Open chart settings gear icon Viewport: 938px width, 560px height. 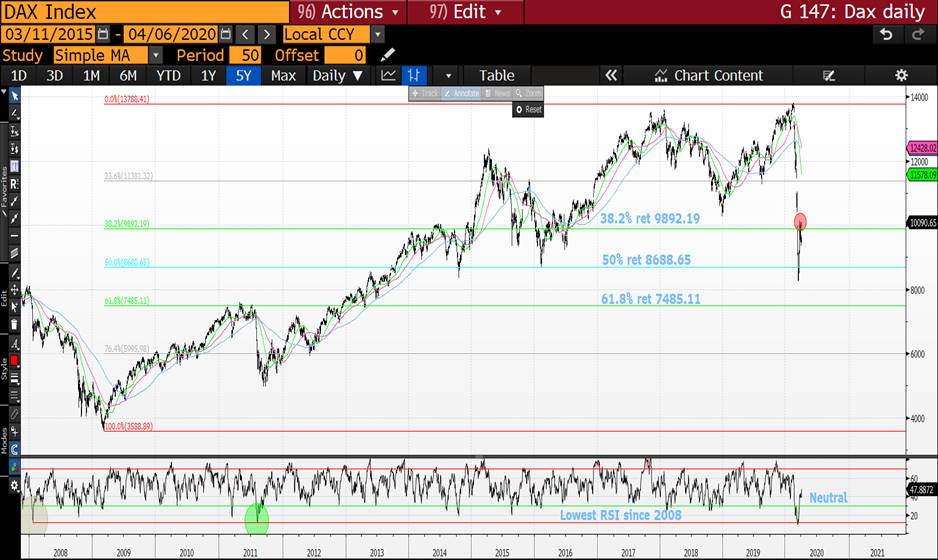click(x=901, y=75)
